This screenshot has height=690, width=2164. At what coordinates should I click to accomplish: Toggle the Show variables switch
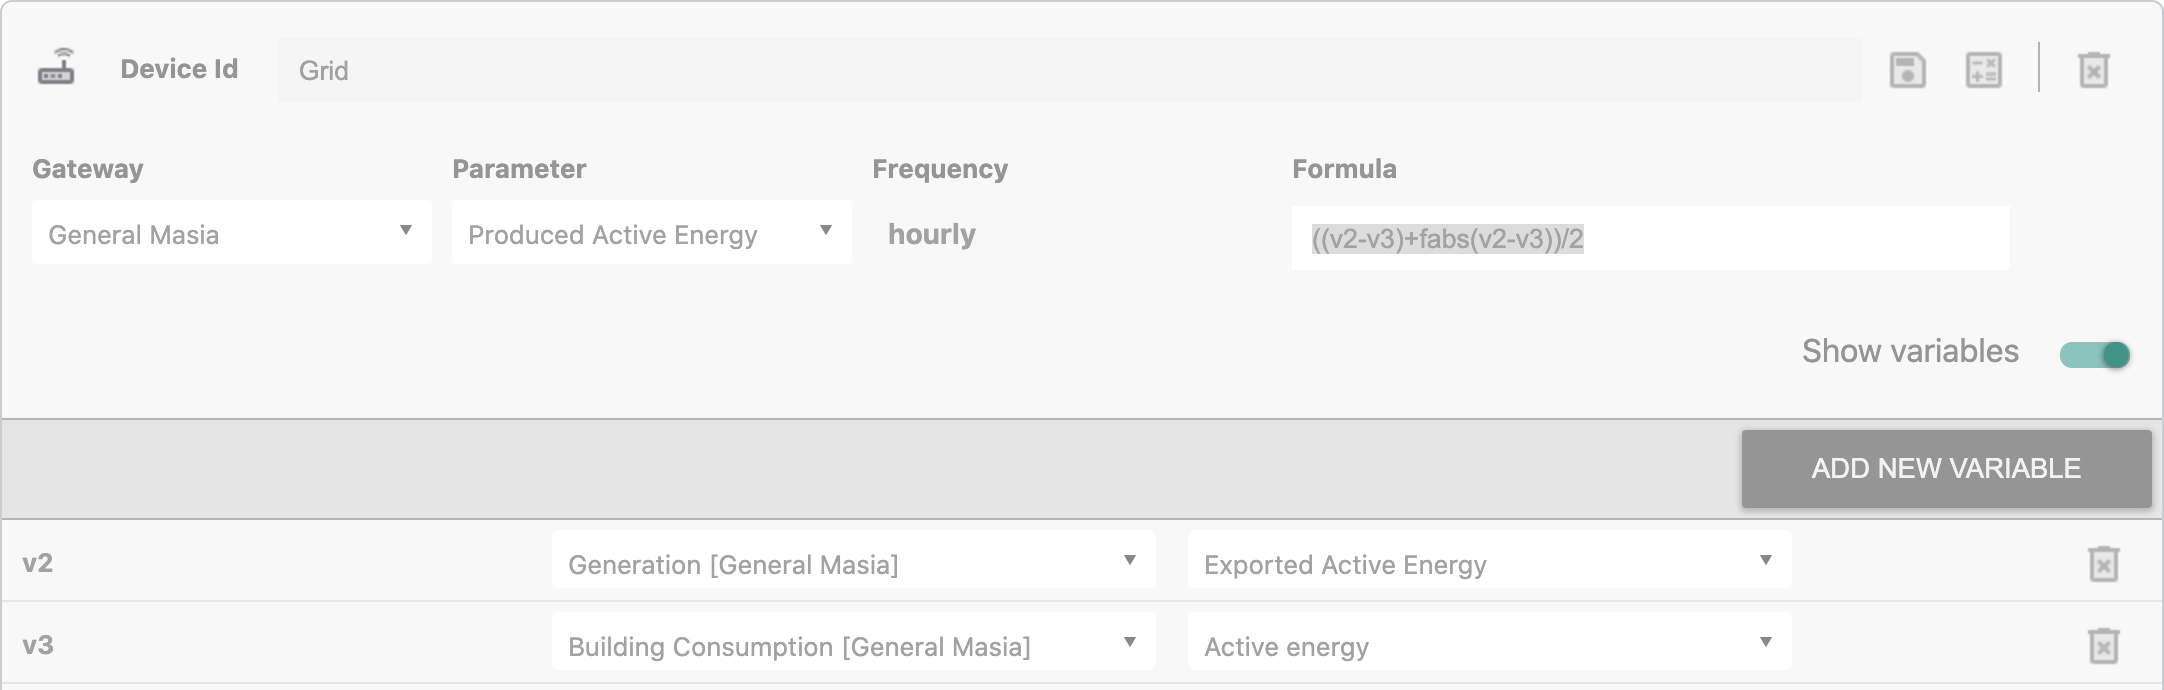click(2094, 354)
